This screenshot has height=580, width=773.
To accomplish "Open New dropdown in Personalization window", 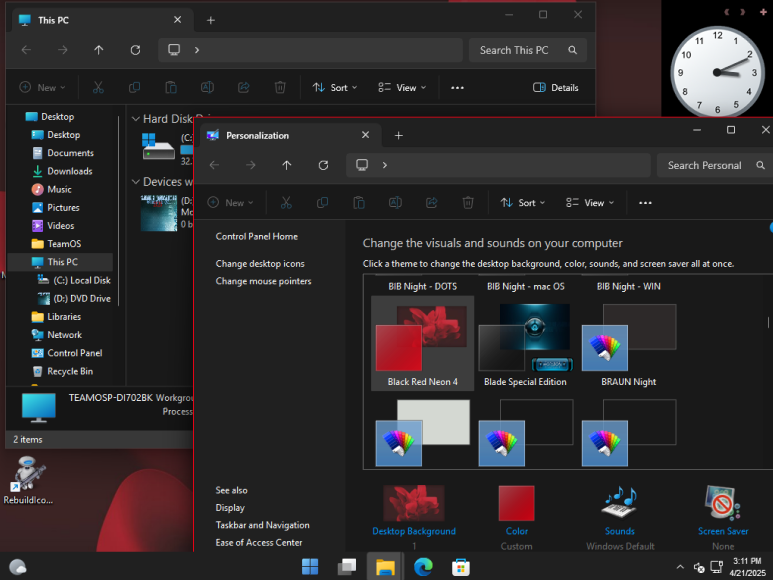I will [x=230, y=203].
